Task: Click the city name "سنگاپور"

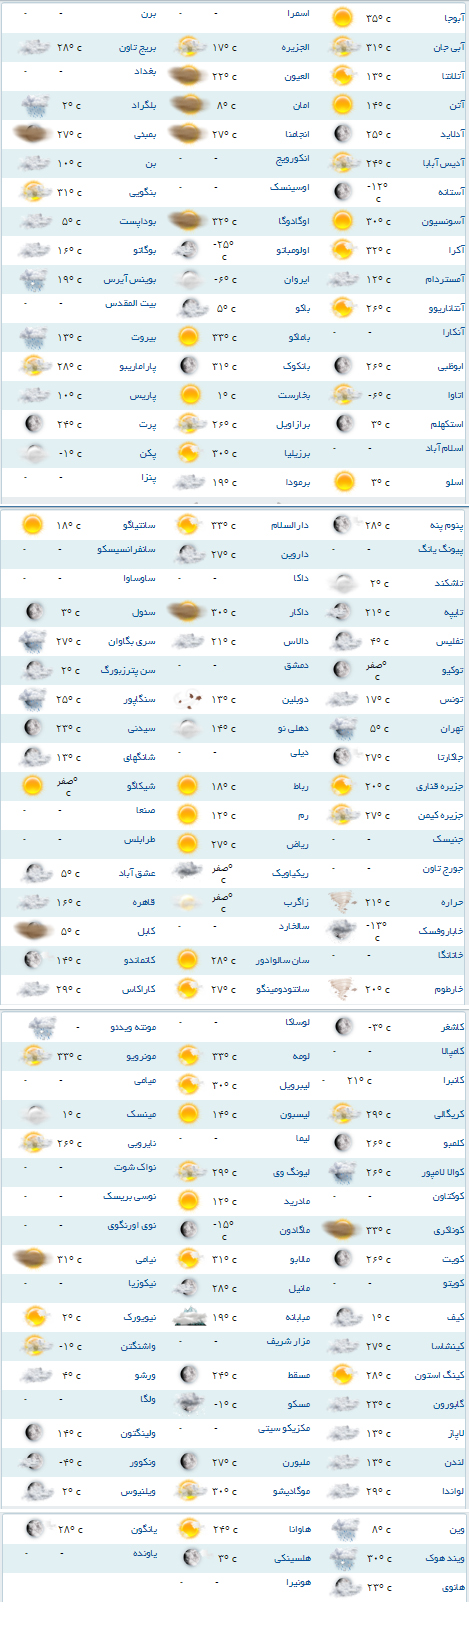Action: pos(139,699)
